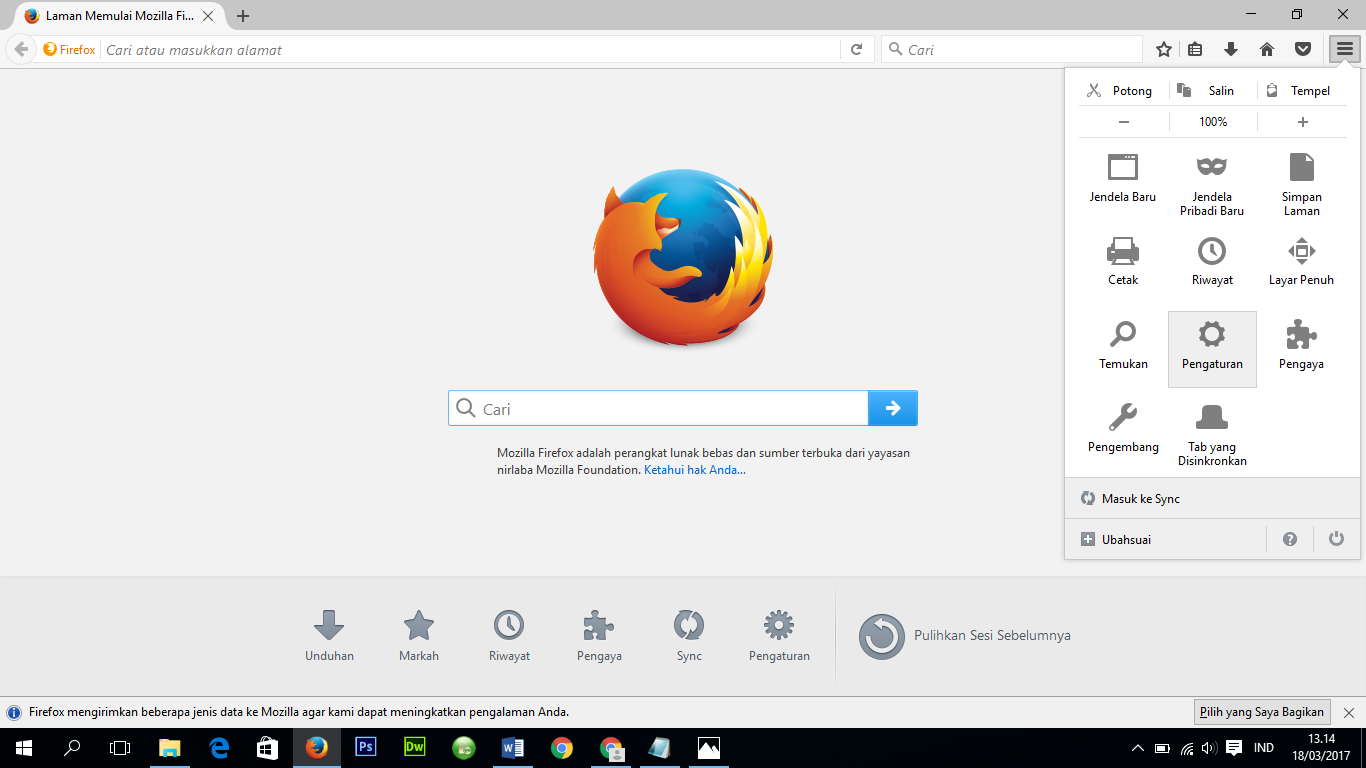
Task: Open Photoshop from the taskbar
Action: coord(366,747)
